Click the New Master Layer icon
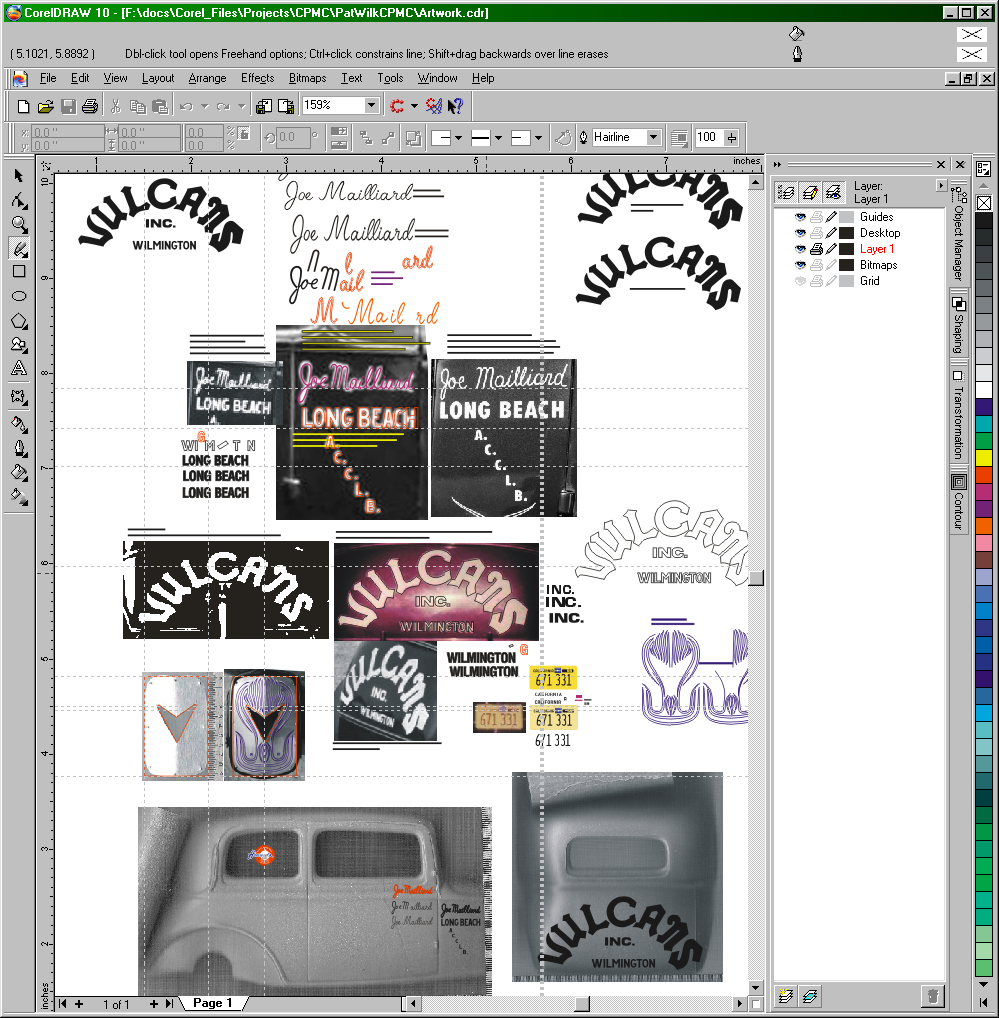This screenshot has height=1018, width=999. (809, 995)
